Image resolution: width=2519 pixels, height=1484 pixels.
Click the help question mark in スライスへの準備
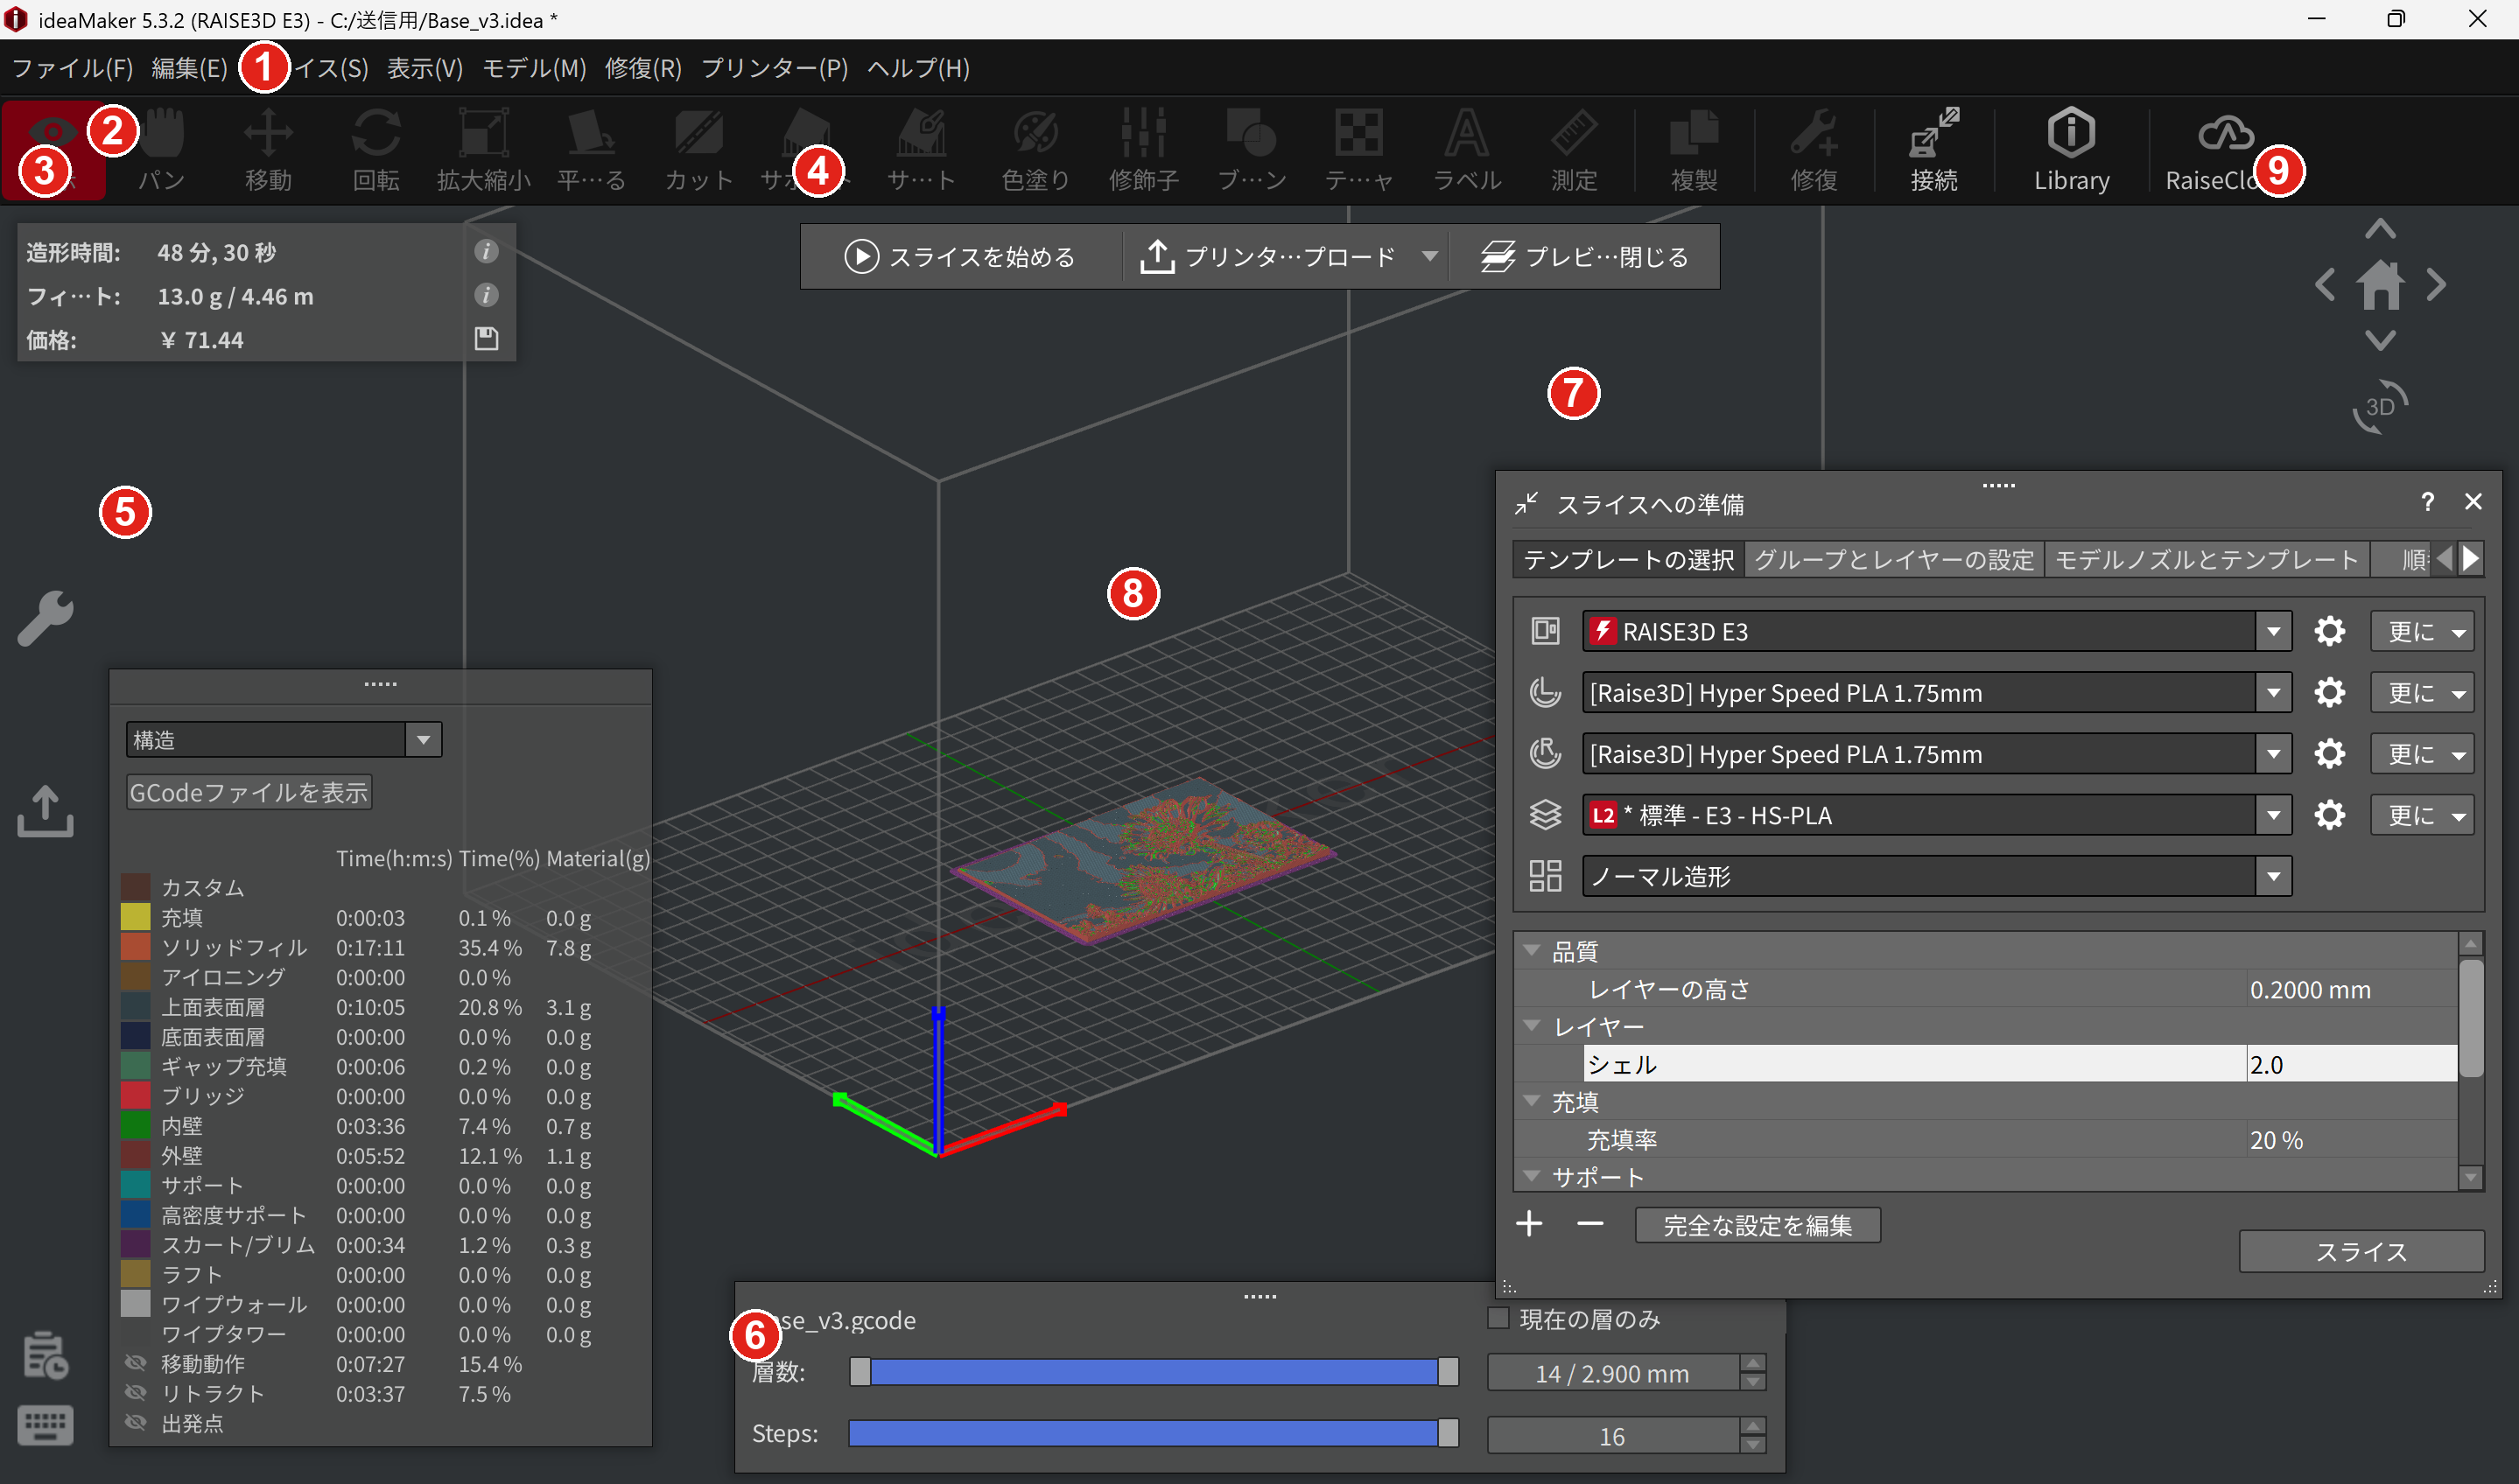pos(2427,502)
